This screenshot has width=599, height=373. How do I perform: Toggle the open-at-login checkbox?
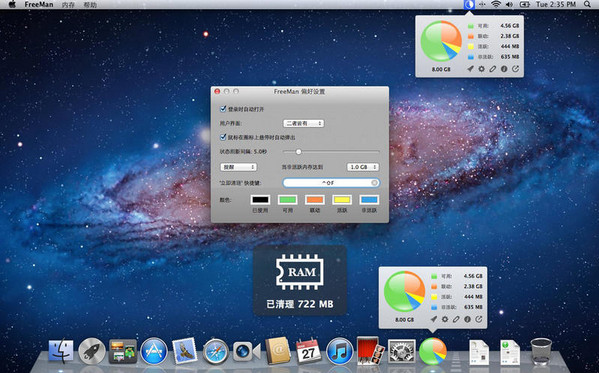click(223, 109)
